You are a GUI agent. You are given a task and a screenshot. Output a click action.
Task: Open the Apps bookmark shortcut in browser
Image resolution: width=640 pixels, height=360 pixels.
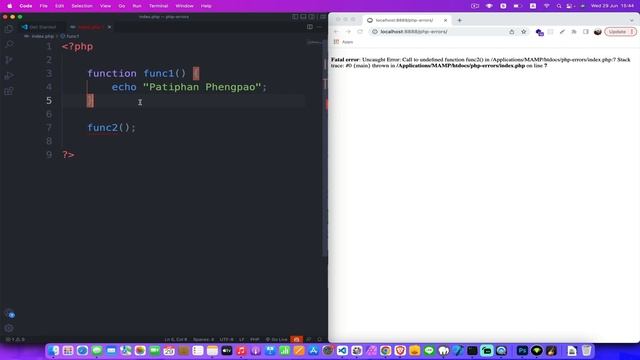[x=343, y=42]
